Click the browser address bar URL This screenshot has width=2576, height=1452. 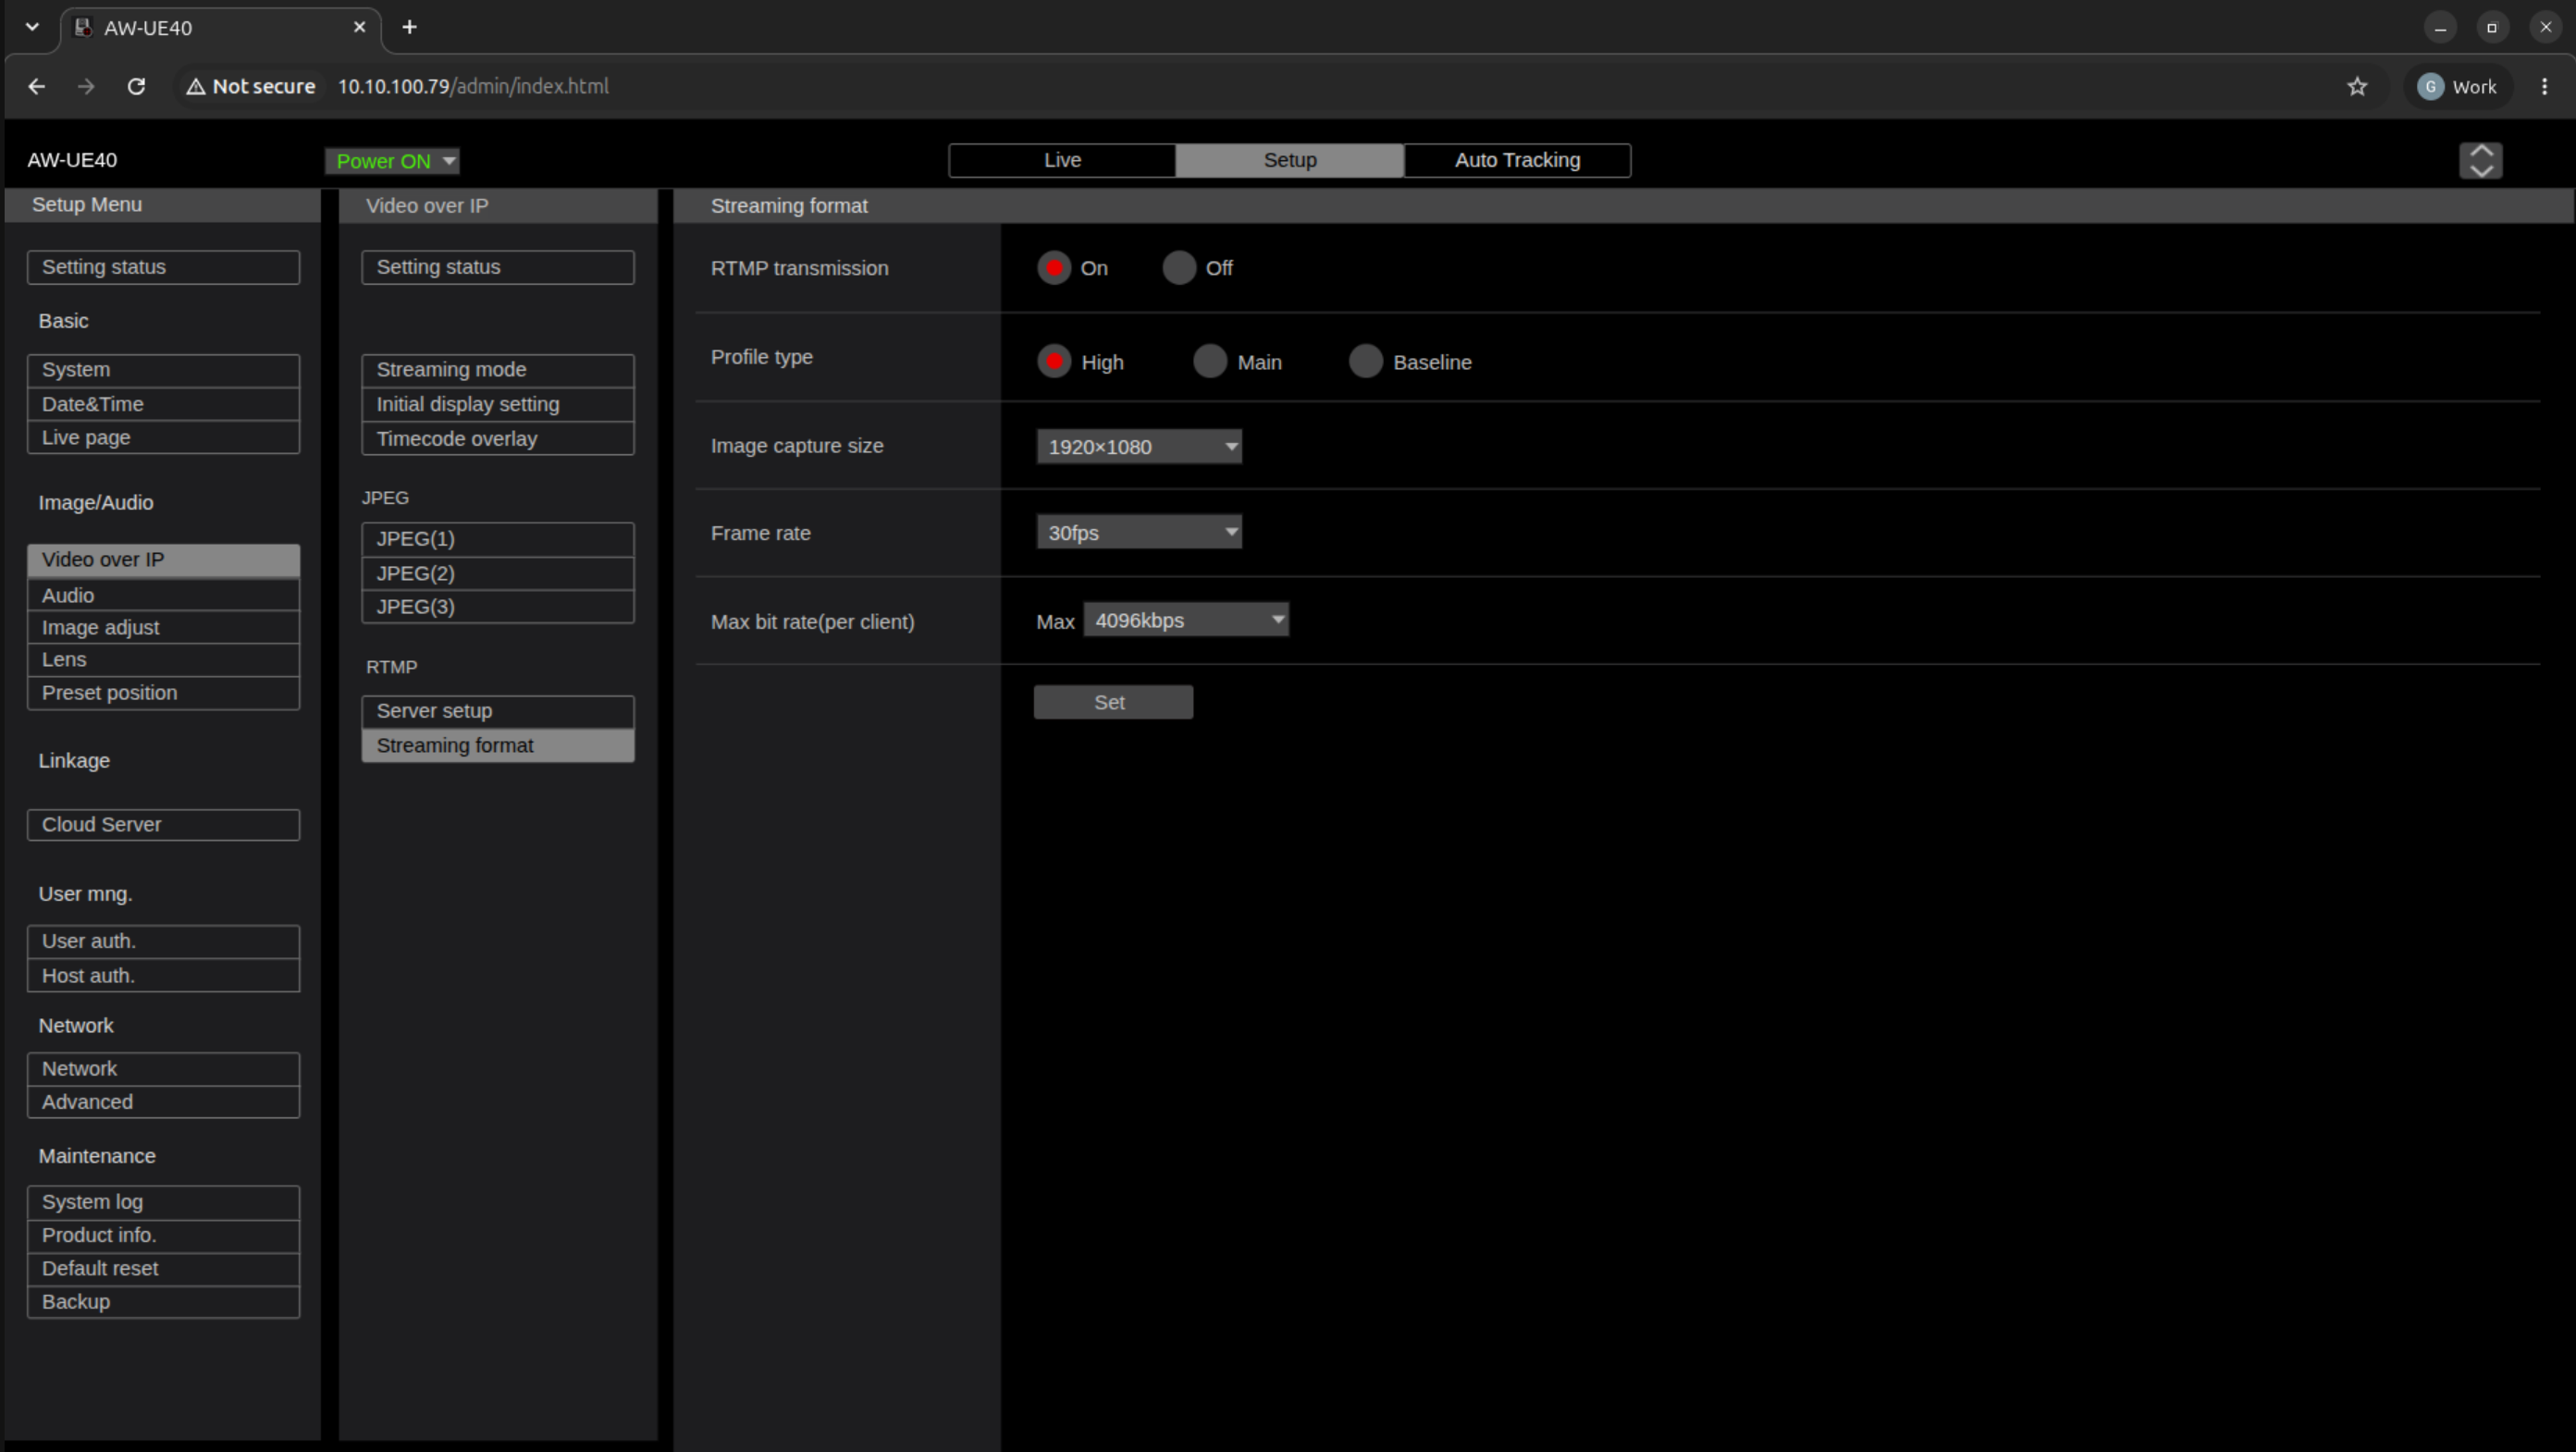473,87
